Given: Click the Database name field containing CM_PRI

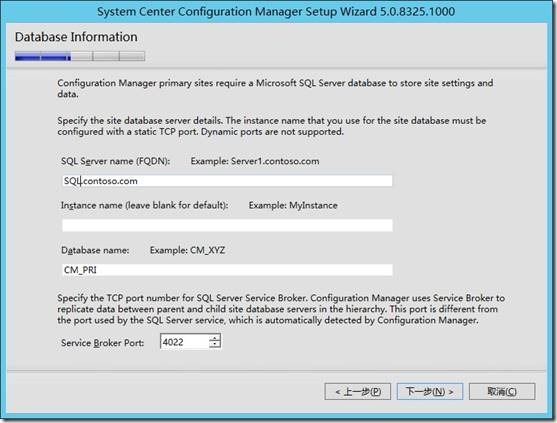Looking at the screenshot, I should point(227,270).
